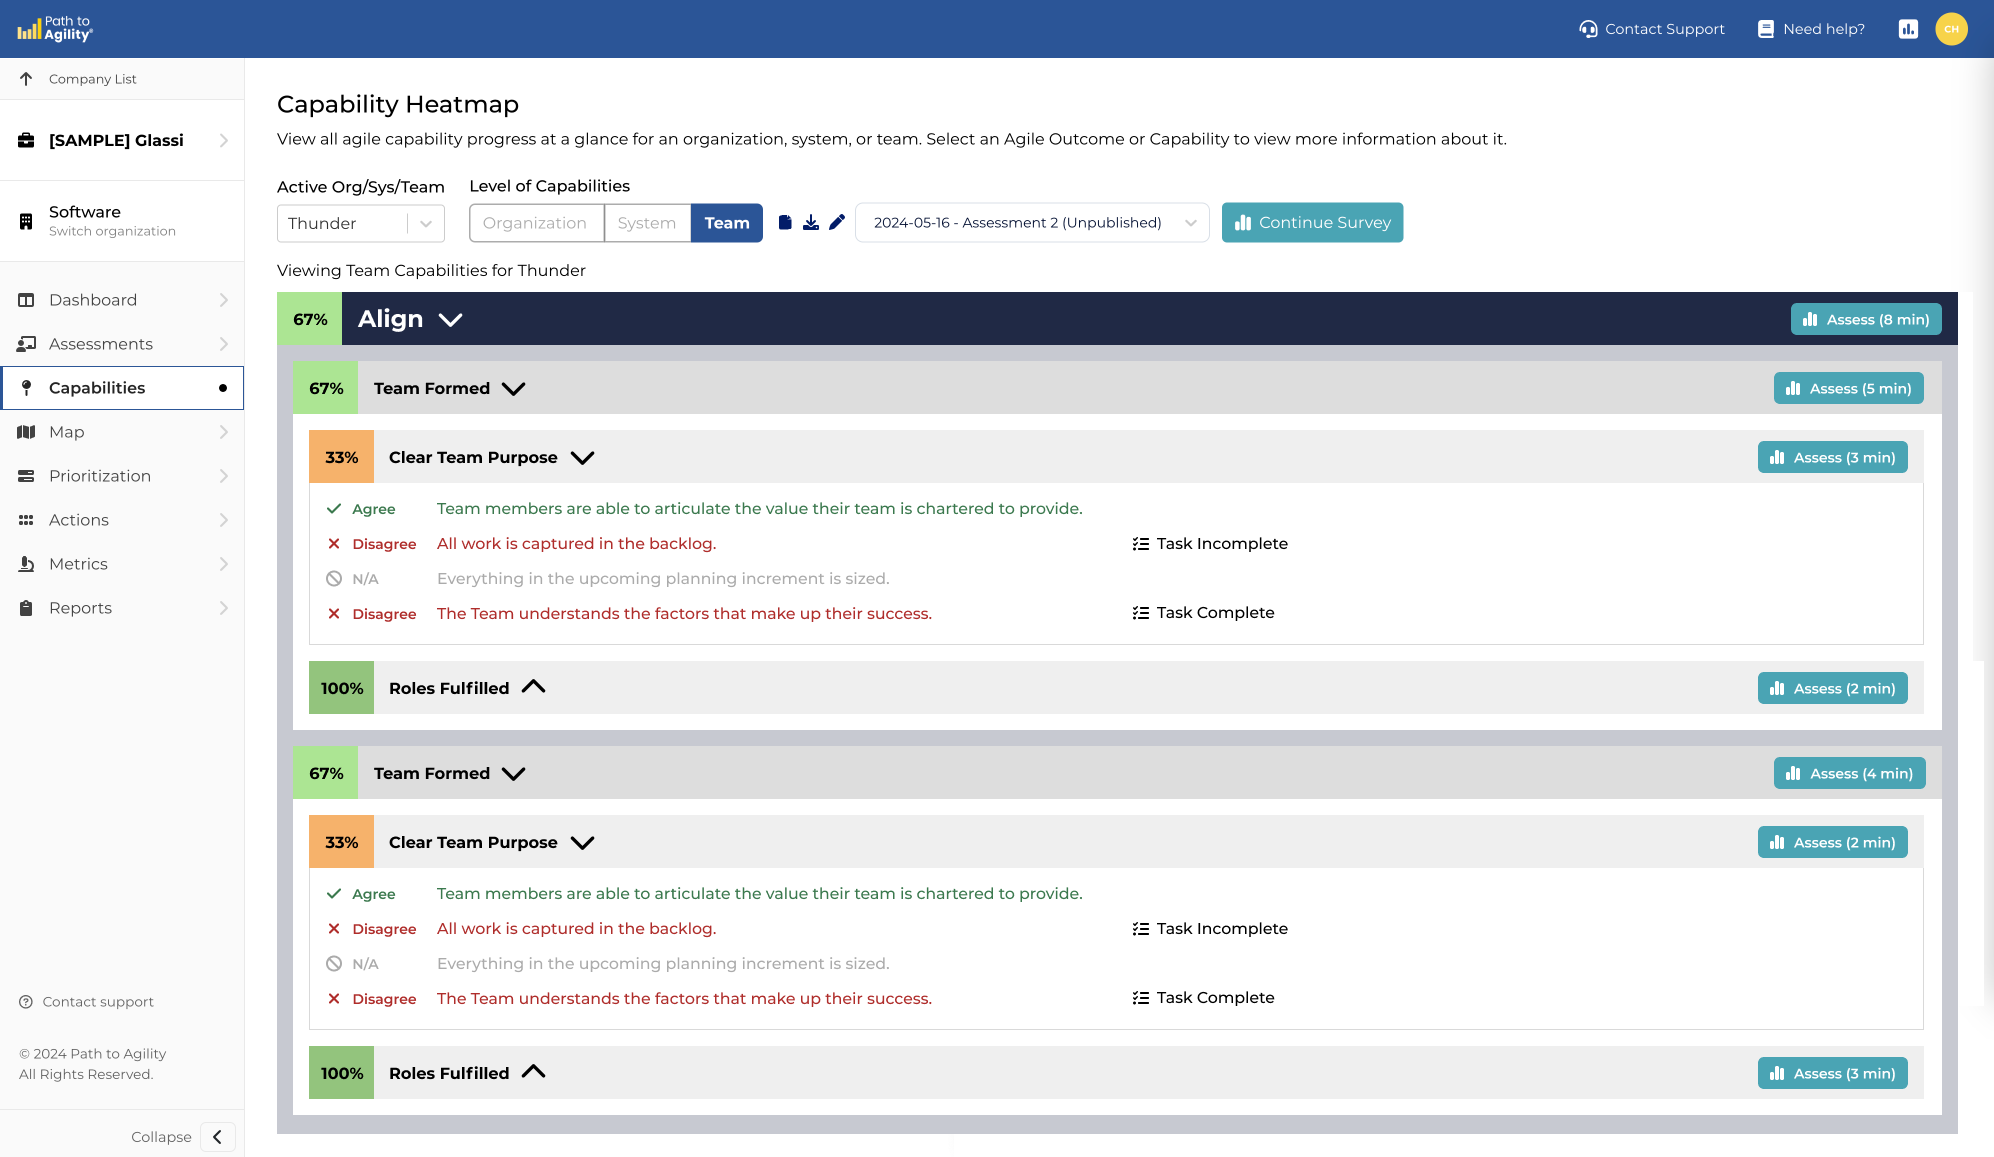Click the CH user avatar
Screen dimensions: 1994x1157
pos(1951,29)
